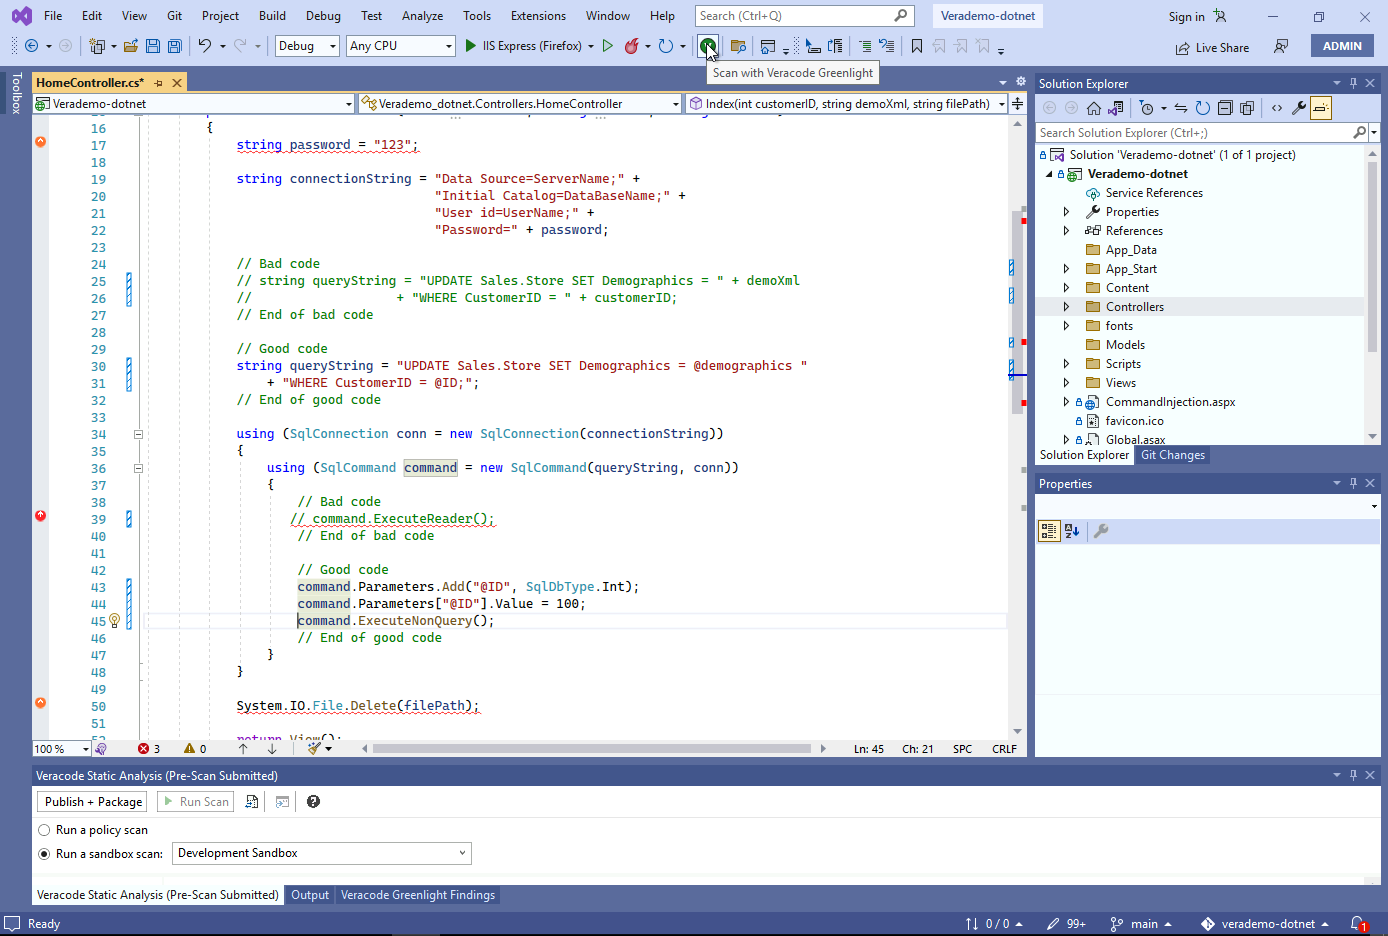This screenshot has height=936, width=1388.
Task: Toggle Preview Selected Items highlighted icon
Action: pos(1321,108)
